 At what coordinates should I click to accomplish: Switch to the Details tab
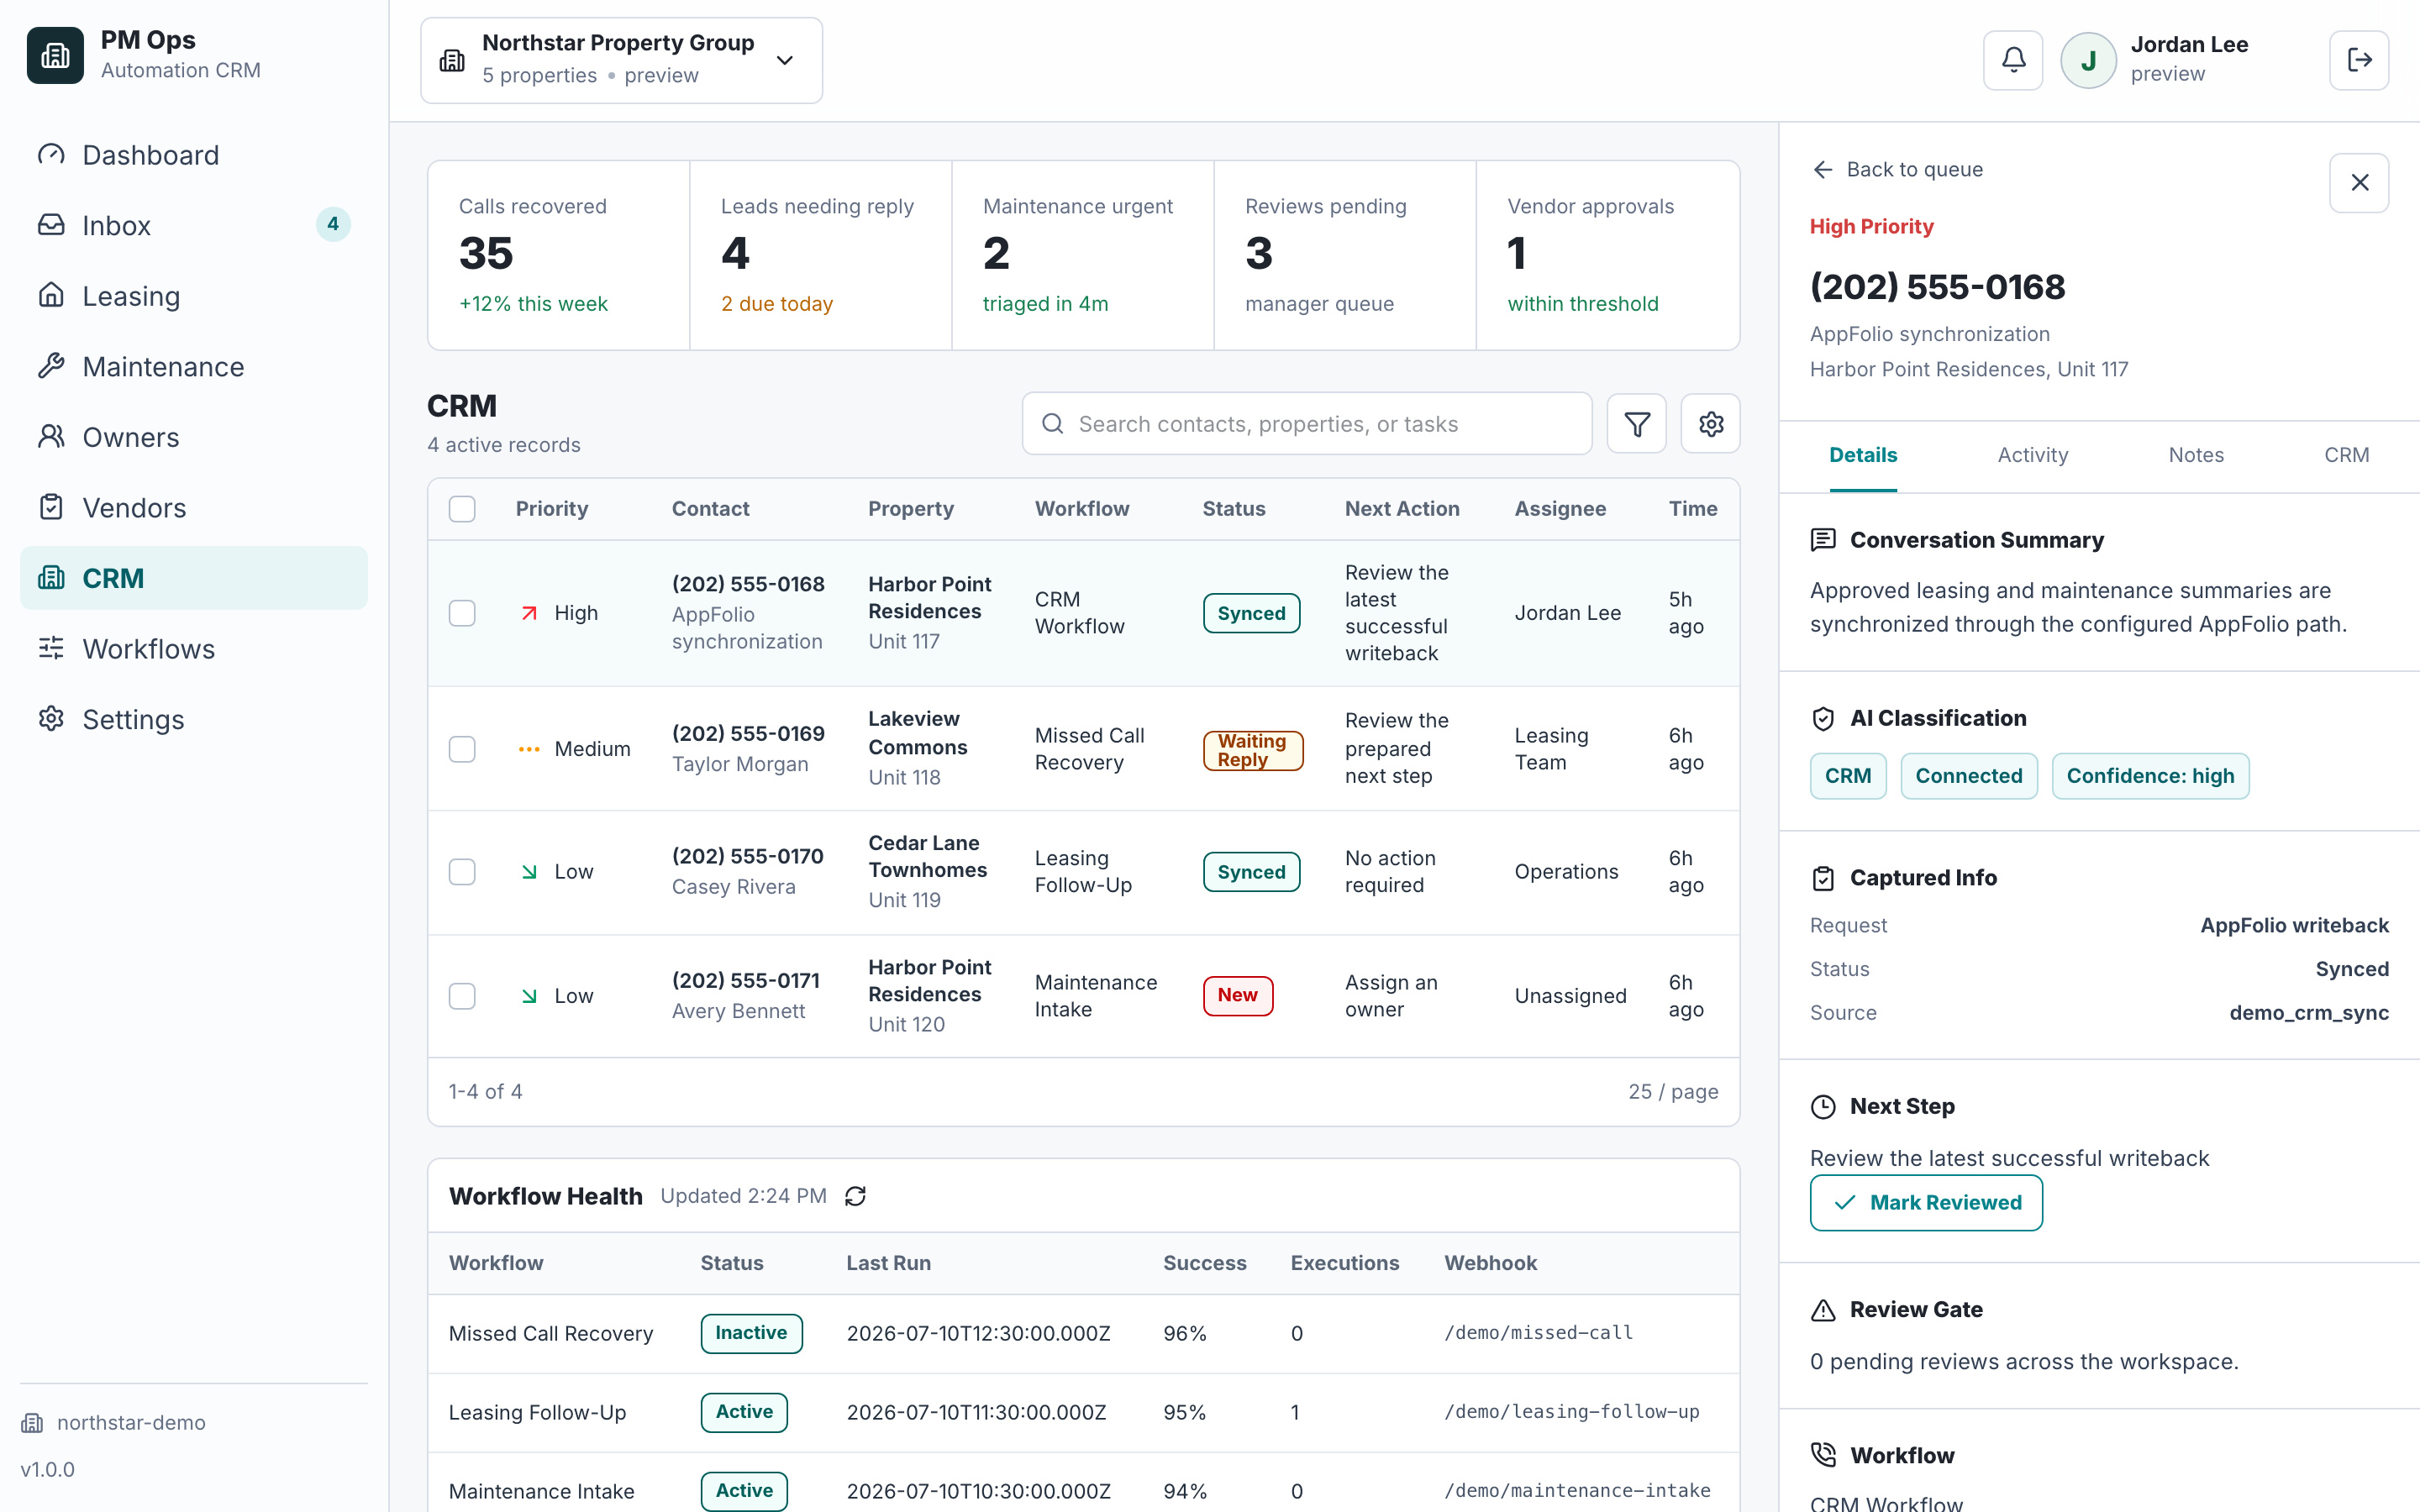[1863, 455]
